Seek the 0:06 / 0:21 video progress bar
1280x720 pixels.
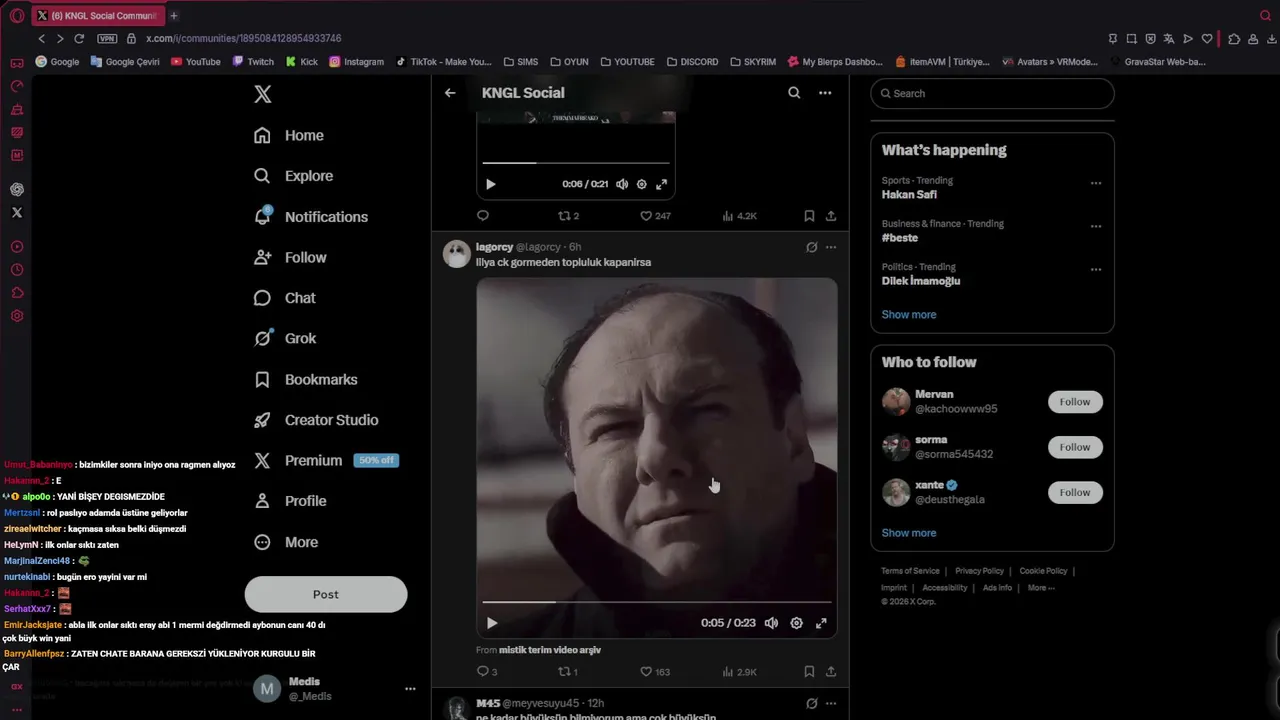[576, 163]
